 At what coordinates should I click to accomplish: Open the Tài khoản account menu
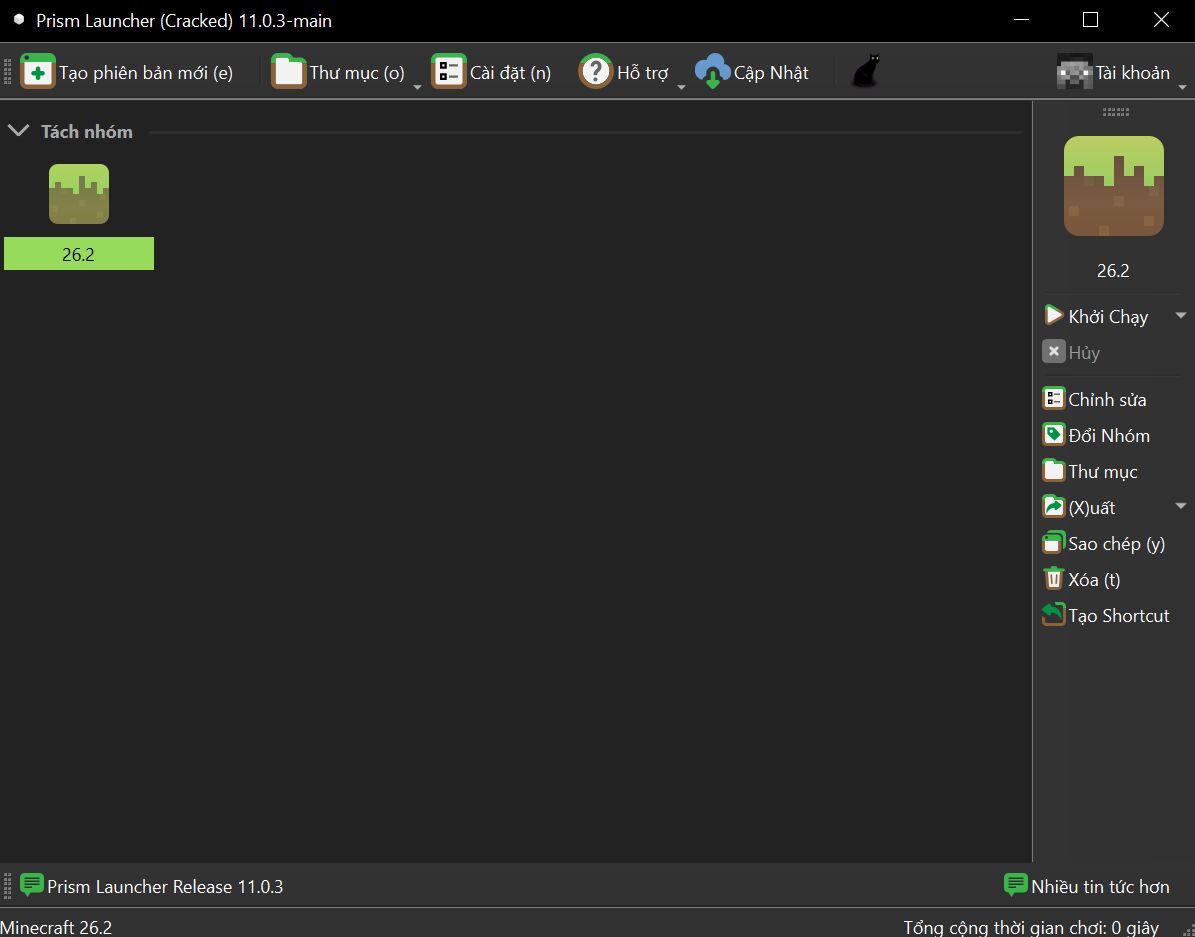tap(1120, 72)
